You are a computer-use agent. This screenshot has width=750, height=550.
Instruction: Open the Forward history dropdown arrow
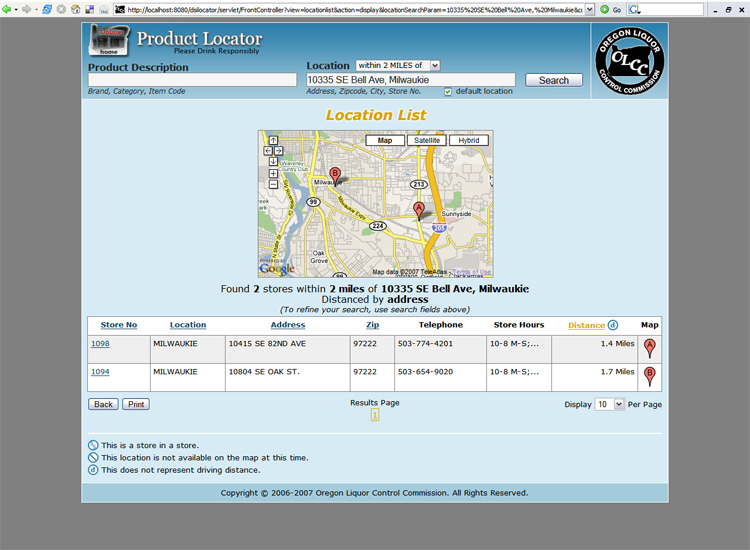coord(36,9)
